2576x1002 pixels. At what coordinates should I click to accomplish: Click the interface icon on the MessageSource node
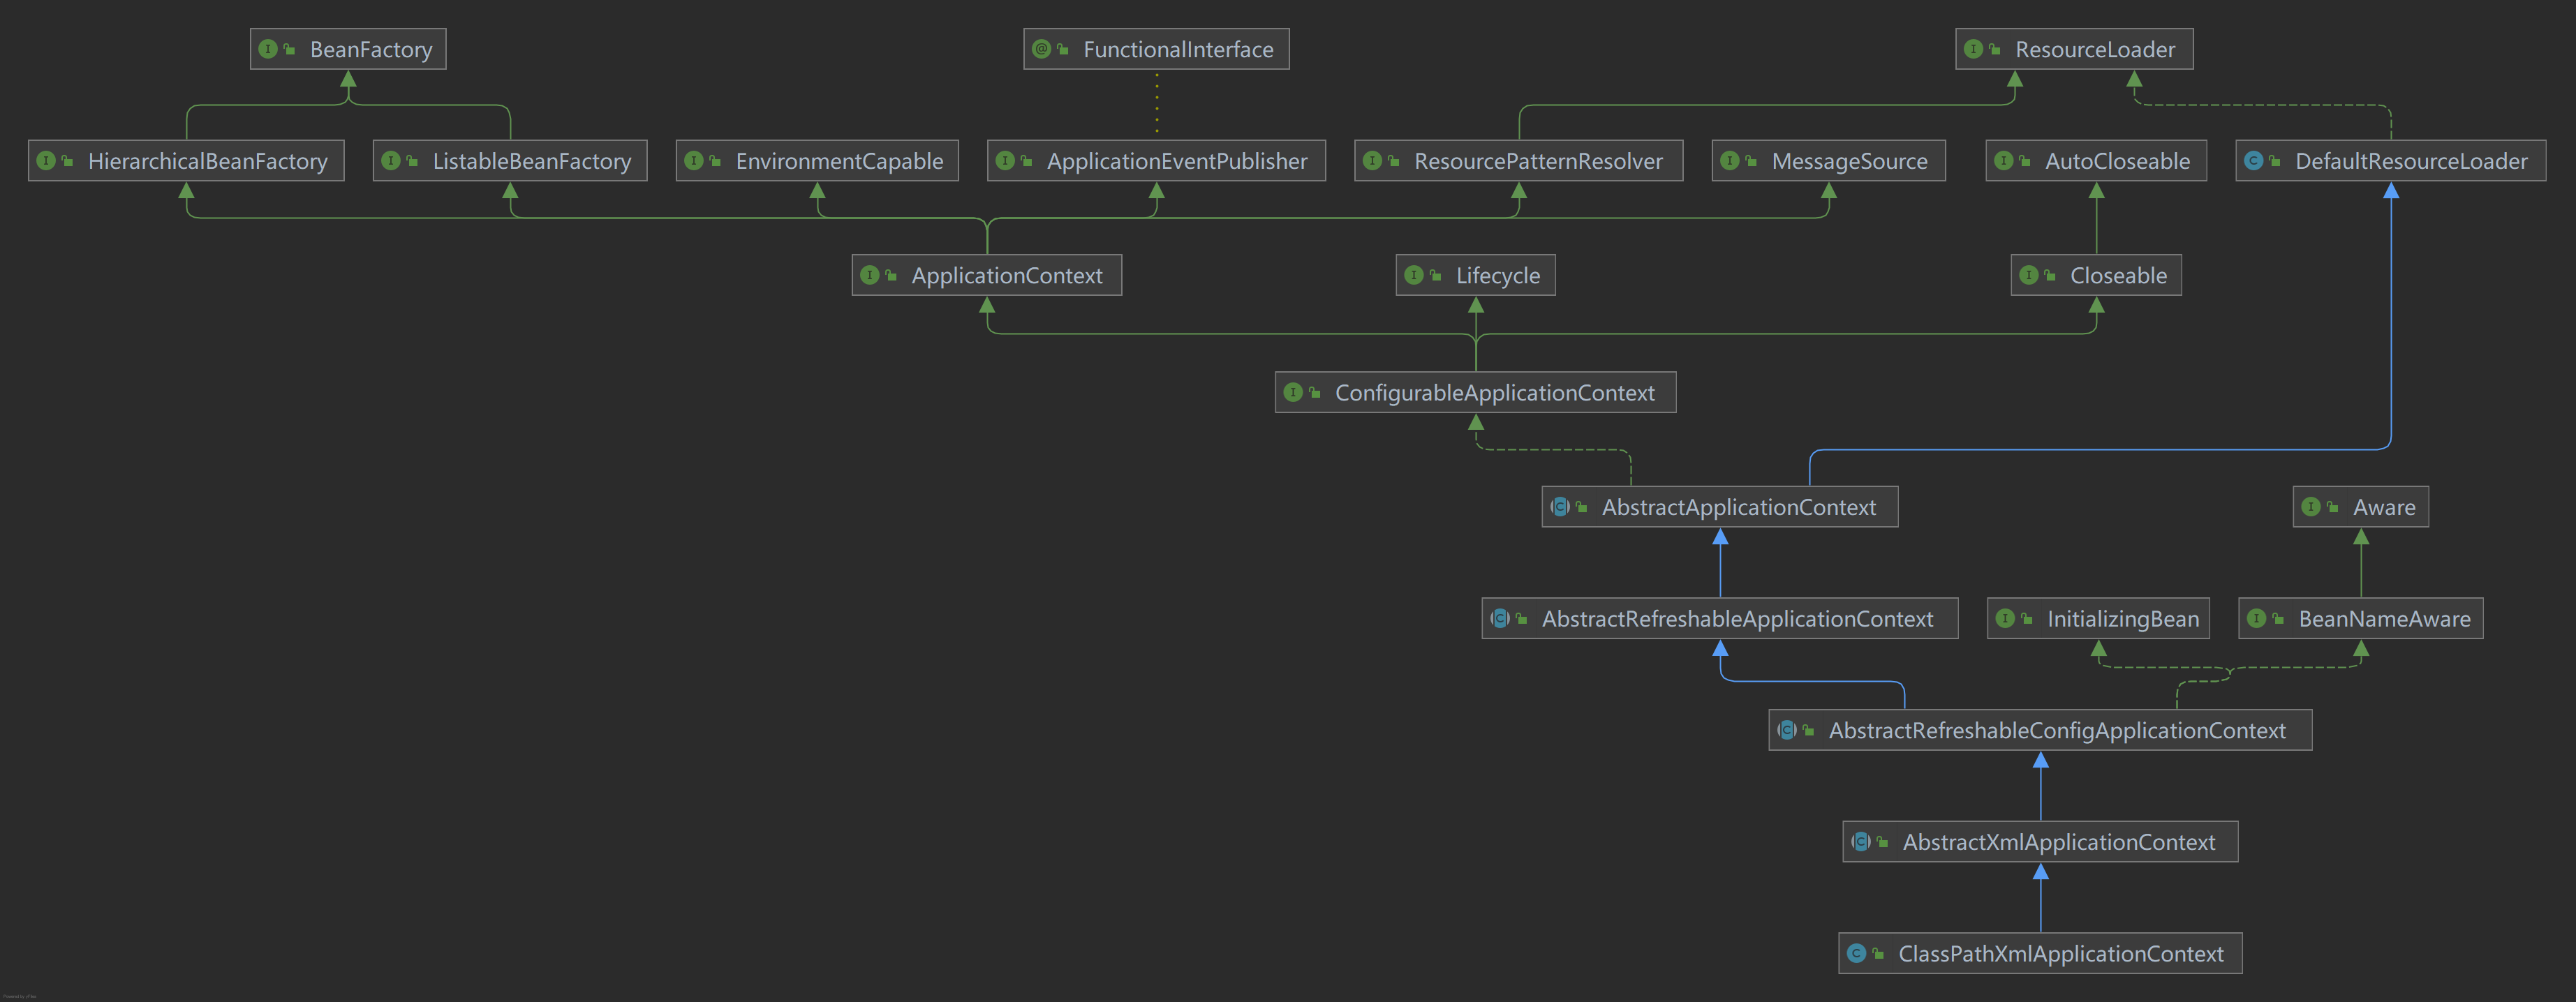(1730, 161)
